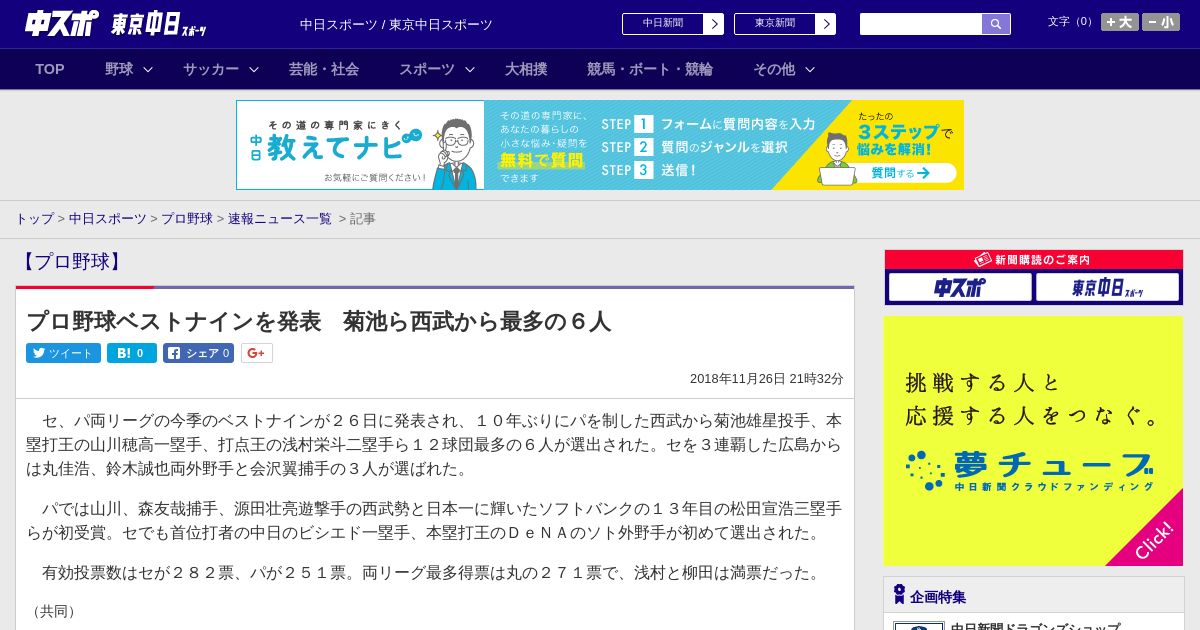Click the magnifier search button
Viewport: 1200px width, 630px height.
996,24
